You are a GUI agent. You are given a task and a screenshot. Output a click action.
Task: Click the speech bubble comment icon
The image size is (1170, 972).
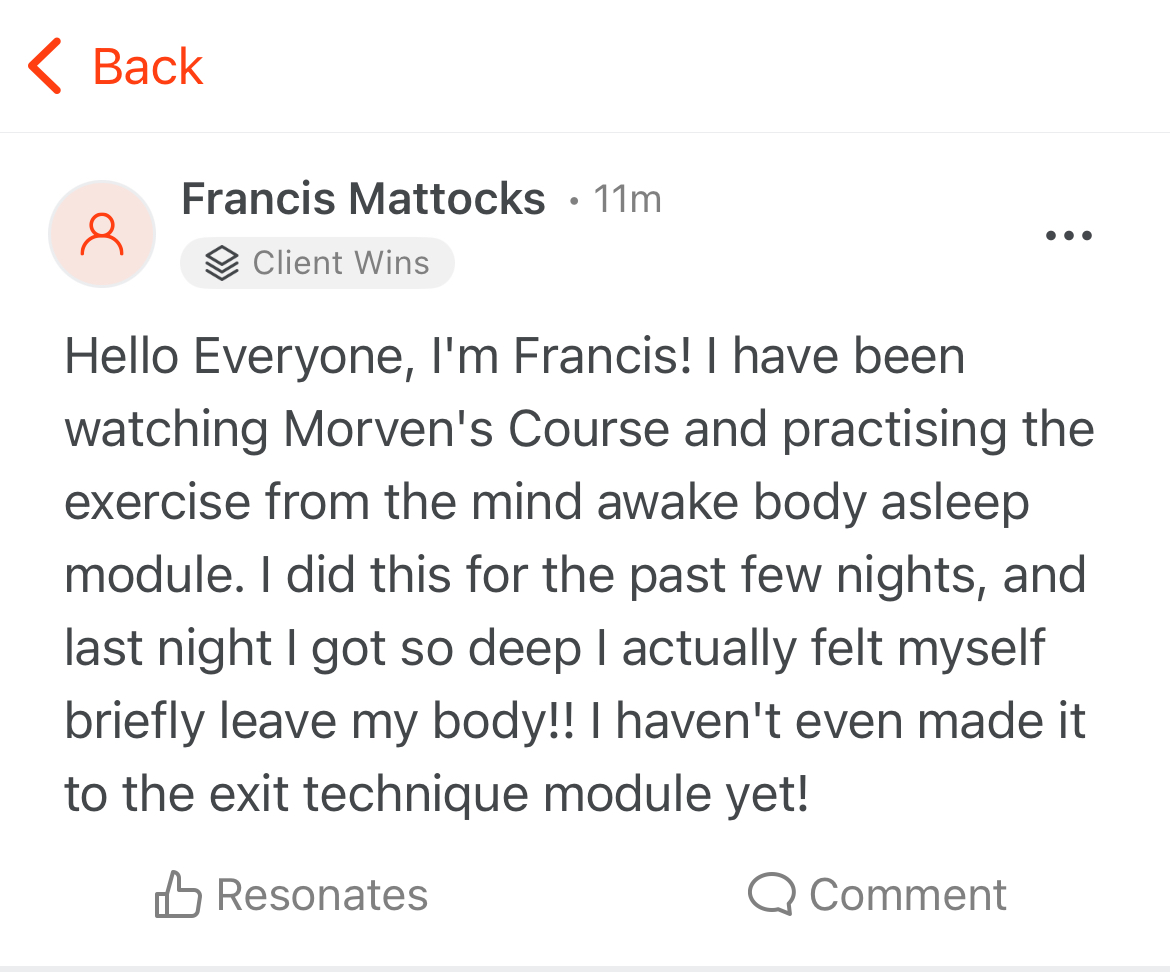click(772, 893)
